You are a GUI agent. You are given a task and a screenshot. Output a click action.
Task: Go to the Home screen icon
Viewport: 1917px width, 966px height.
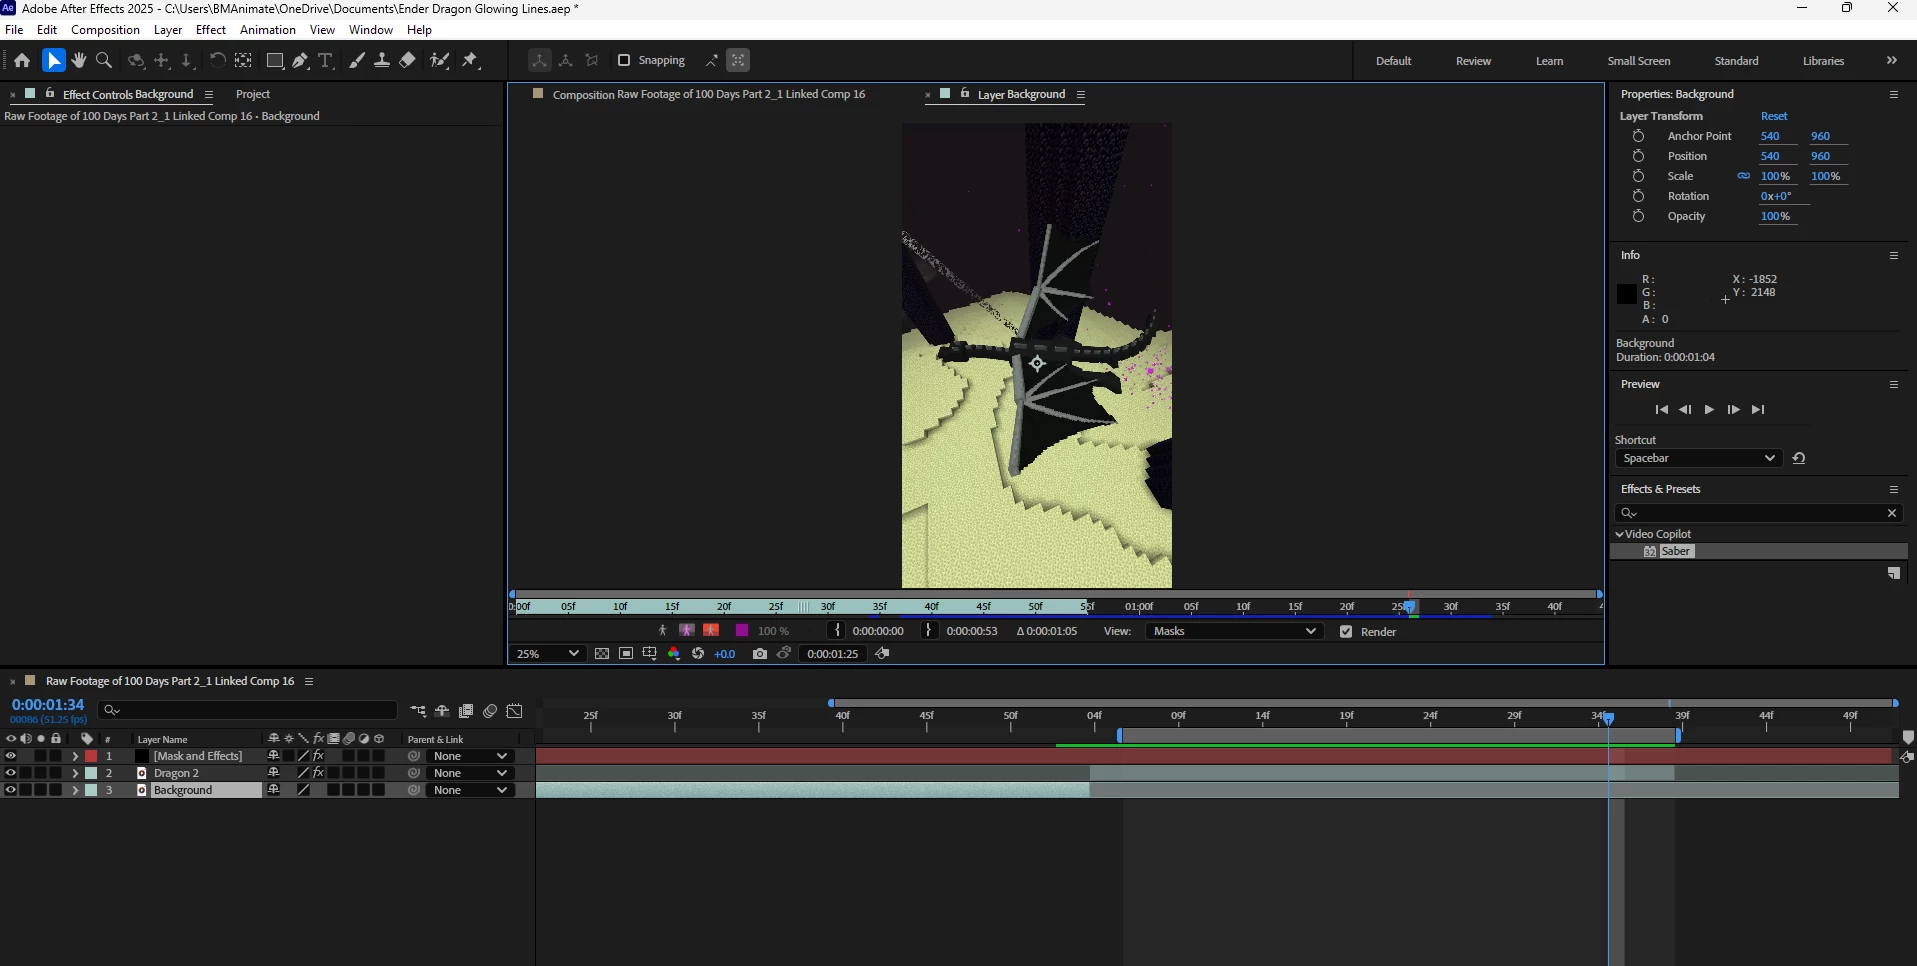22,61
